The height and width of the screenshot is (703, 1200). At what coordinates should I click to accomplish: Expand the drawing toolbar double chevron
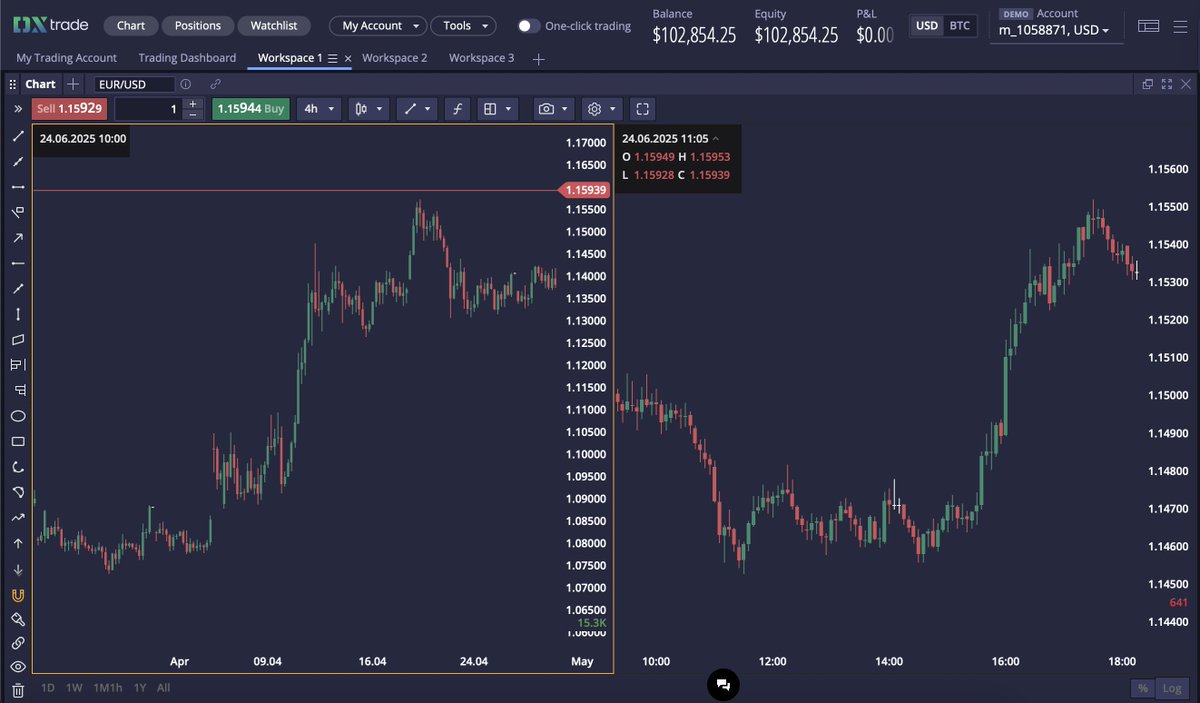pyautogui.click(x=18, y=109)
